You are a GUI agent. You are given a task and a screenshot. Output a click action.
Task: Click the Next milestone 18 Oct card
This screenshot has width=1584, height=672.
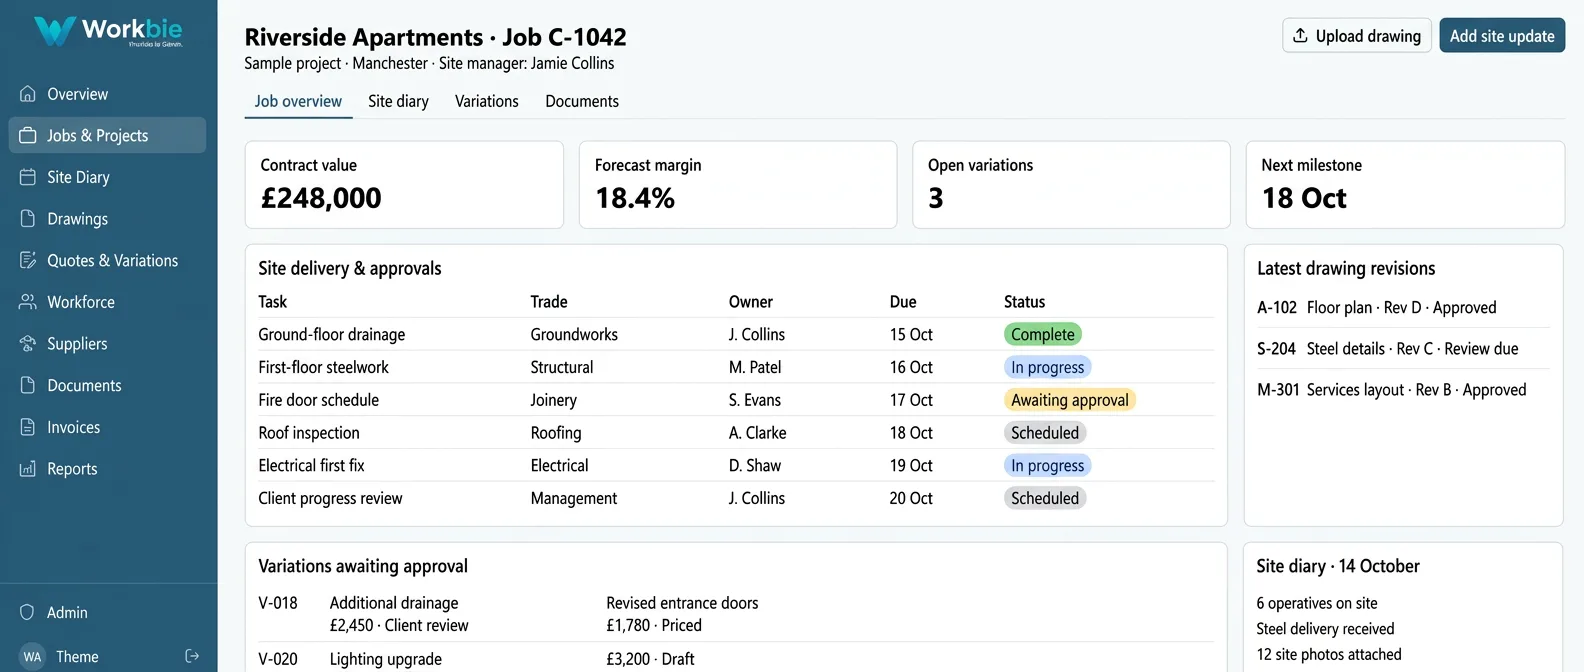(x=1405, y=185)
